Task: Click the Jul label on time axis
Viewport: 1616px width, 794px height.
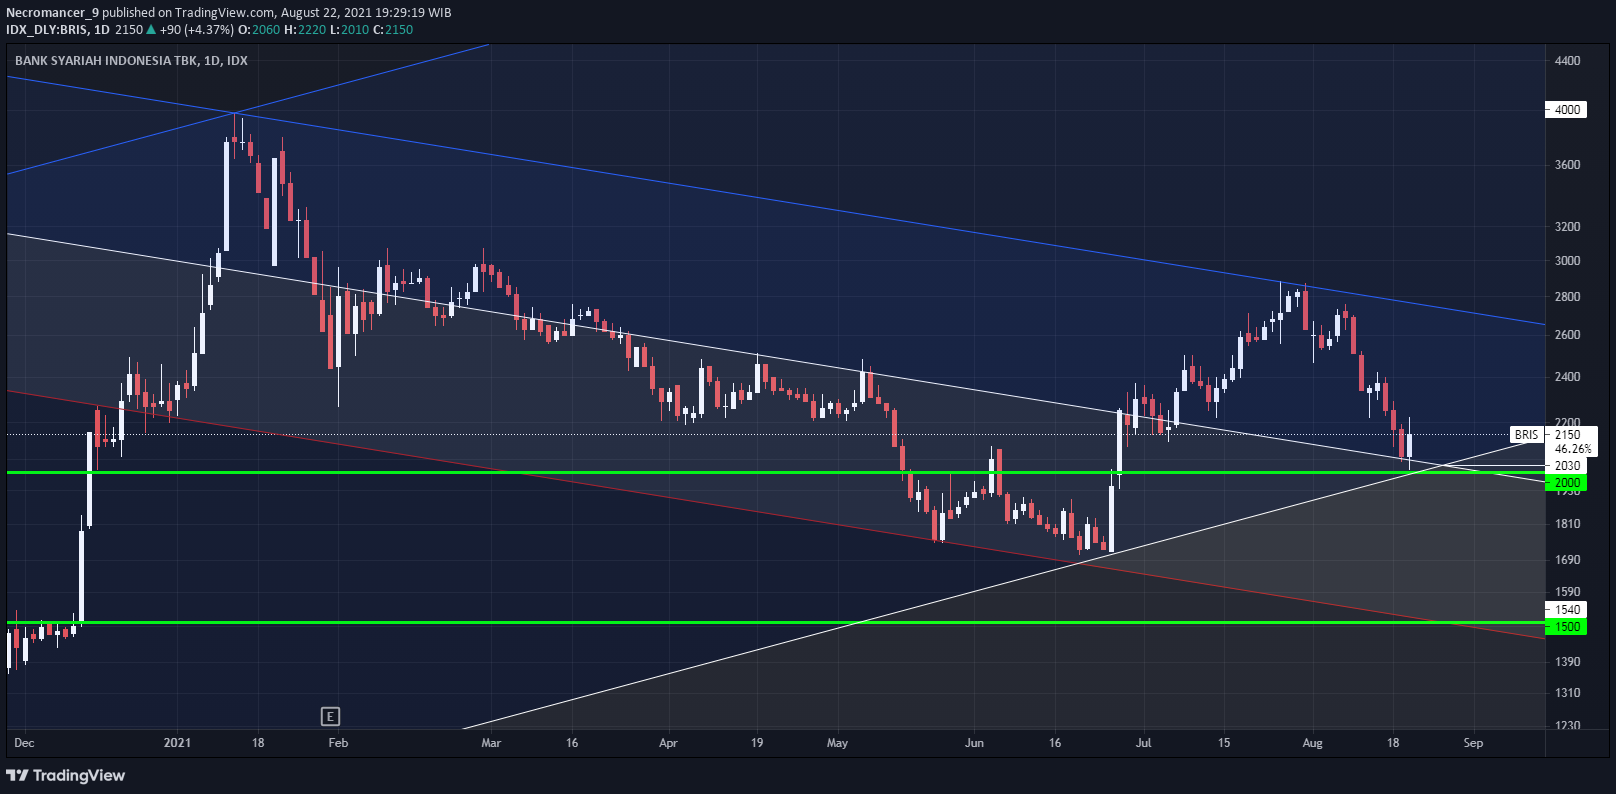Action: point(1143,742)
